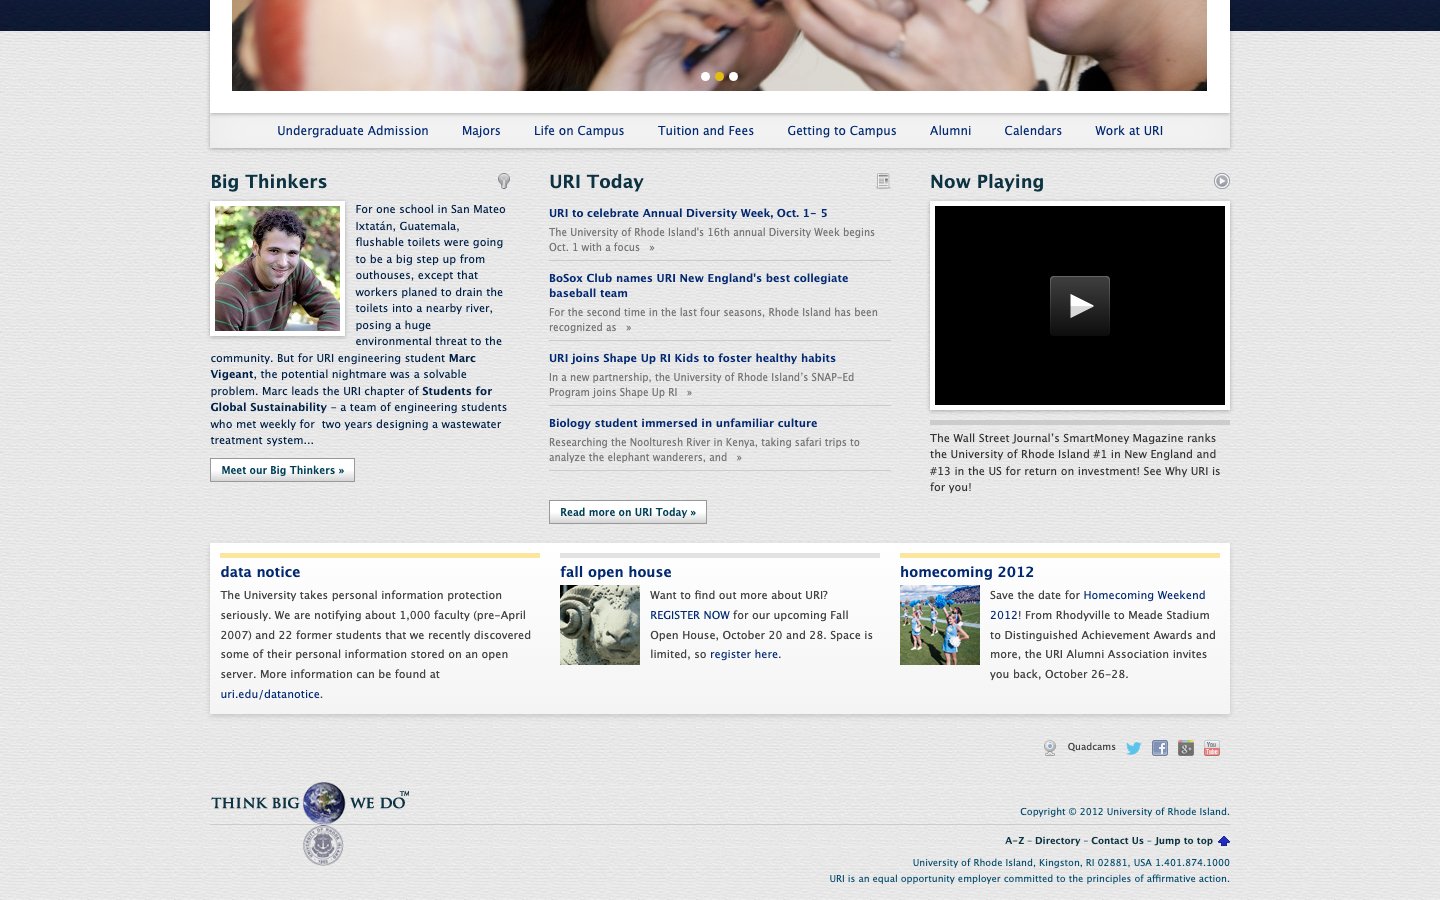This screenshot has height=900, width=1440.
Task: Click REGISTER NOW for Fall Open House
Action: tap(690, 615)
